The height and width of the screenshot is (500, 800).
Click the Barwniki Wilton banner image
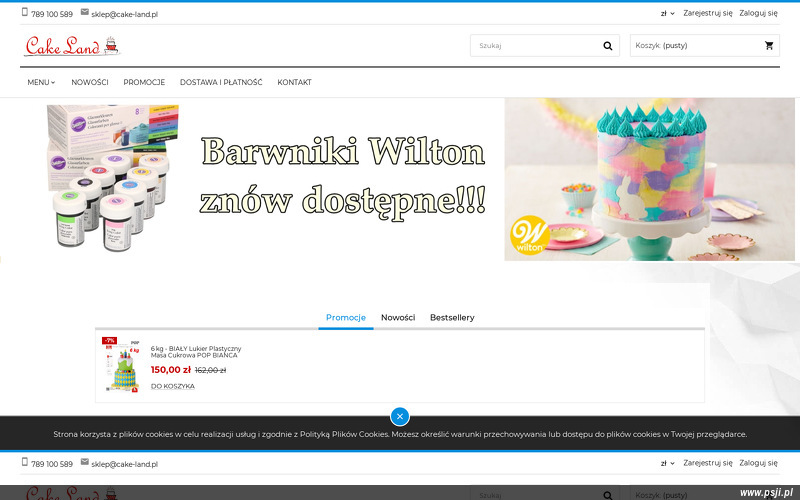pyautogui.click(x=400, y=179)
